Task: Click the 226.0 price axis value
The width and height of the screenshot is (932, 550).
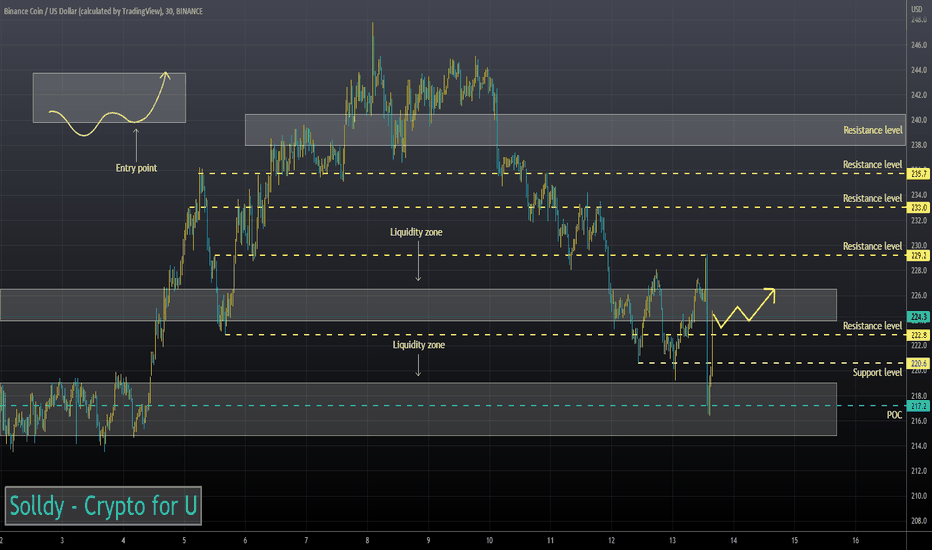Action: click(918, 296)
